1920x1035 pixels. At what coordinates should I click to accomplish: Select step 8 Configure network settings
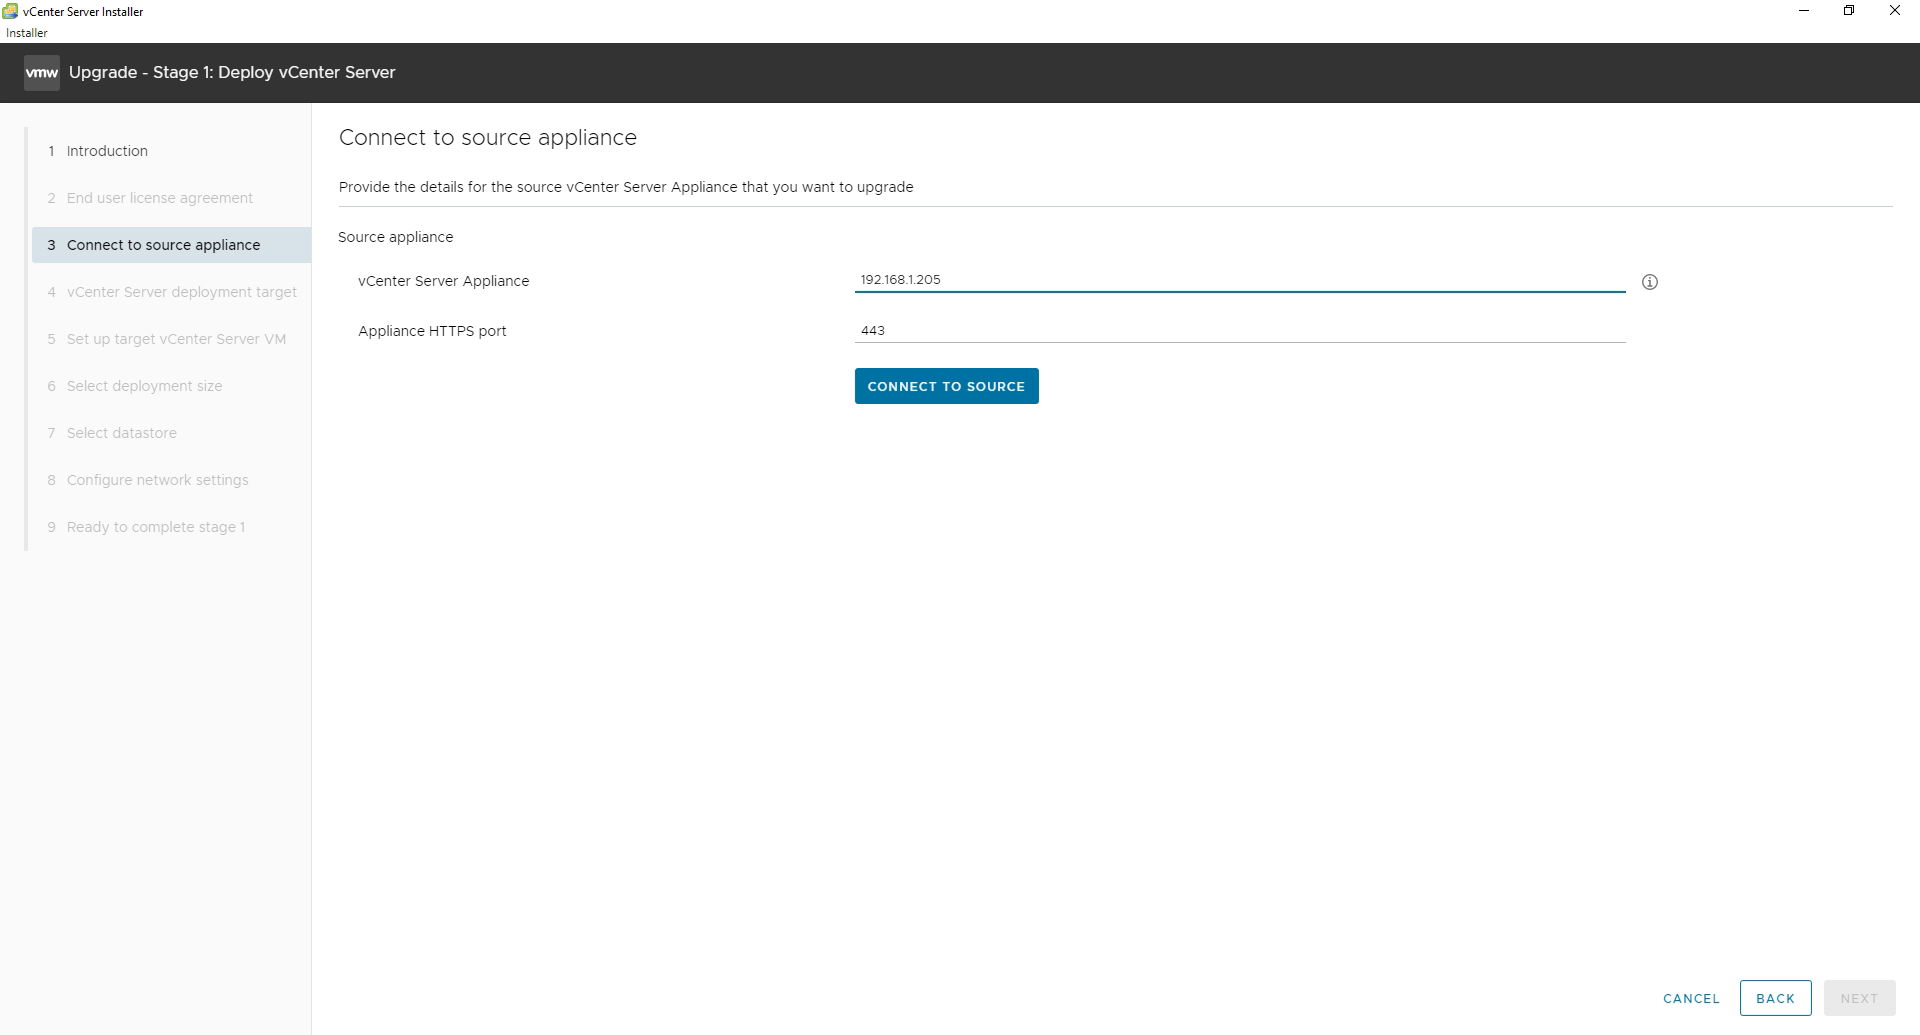click(x=171, y=480)
